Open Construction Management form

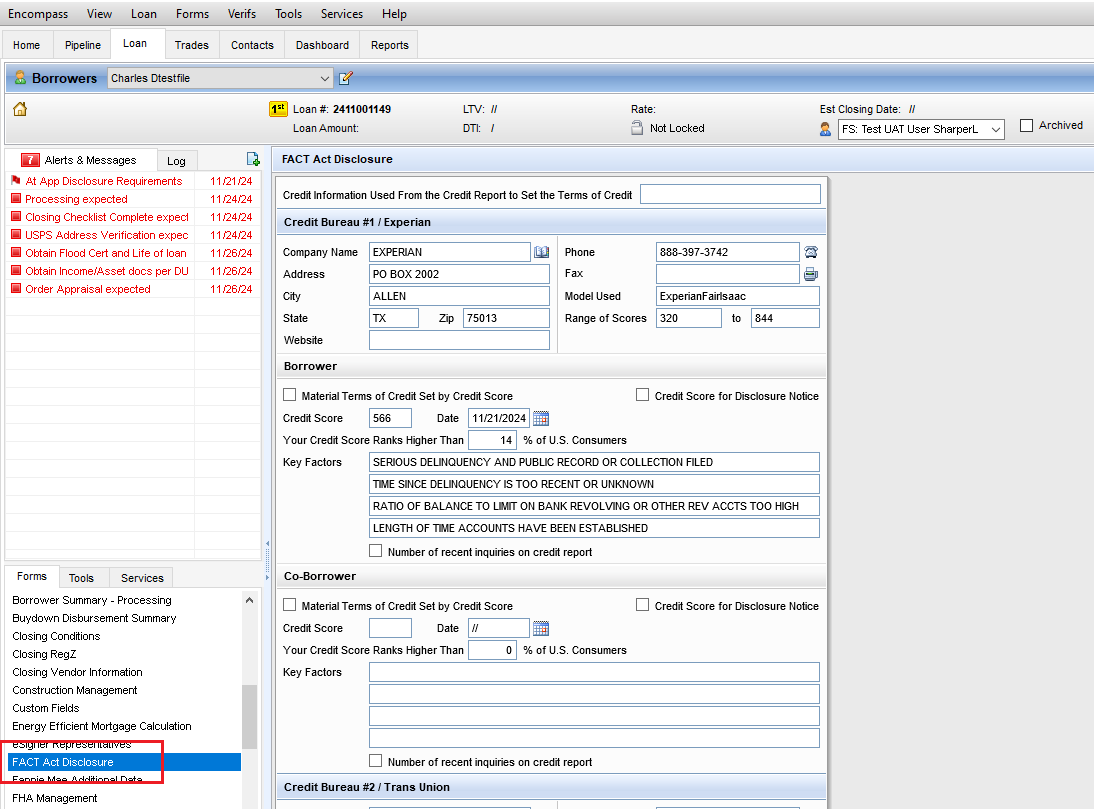pos(75,690)
